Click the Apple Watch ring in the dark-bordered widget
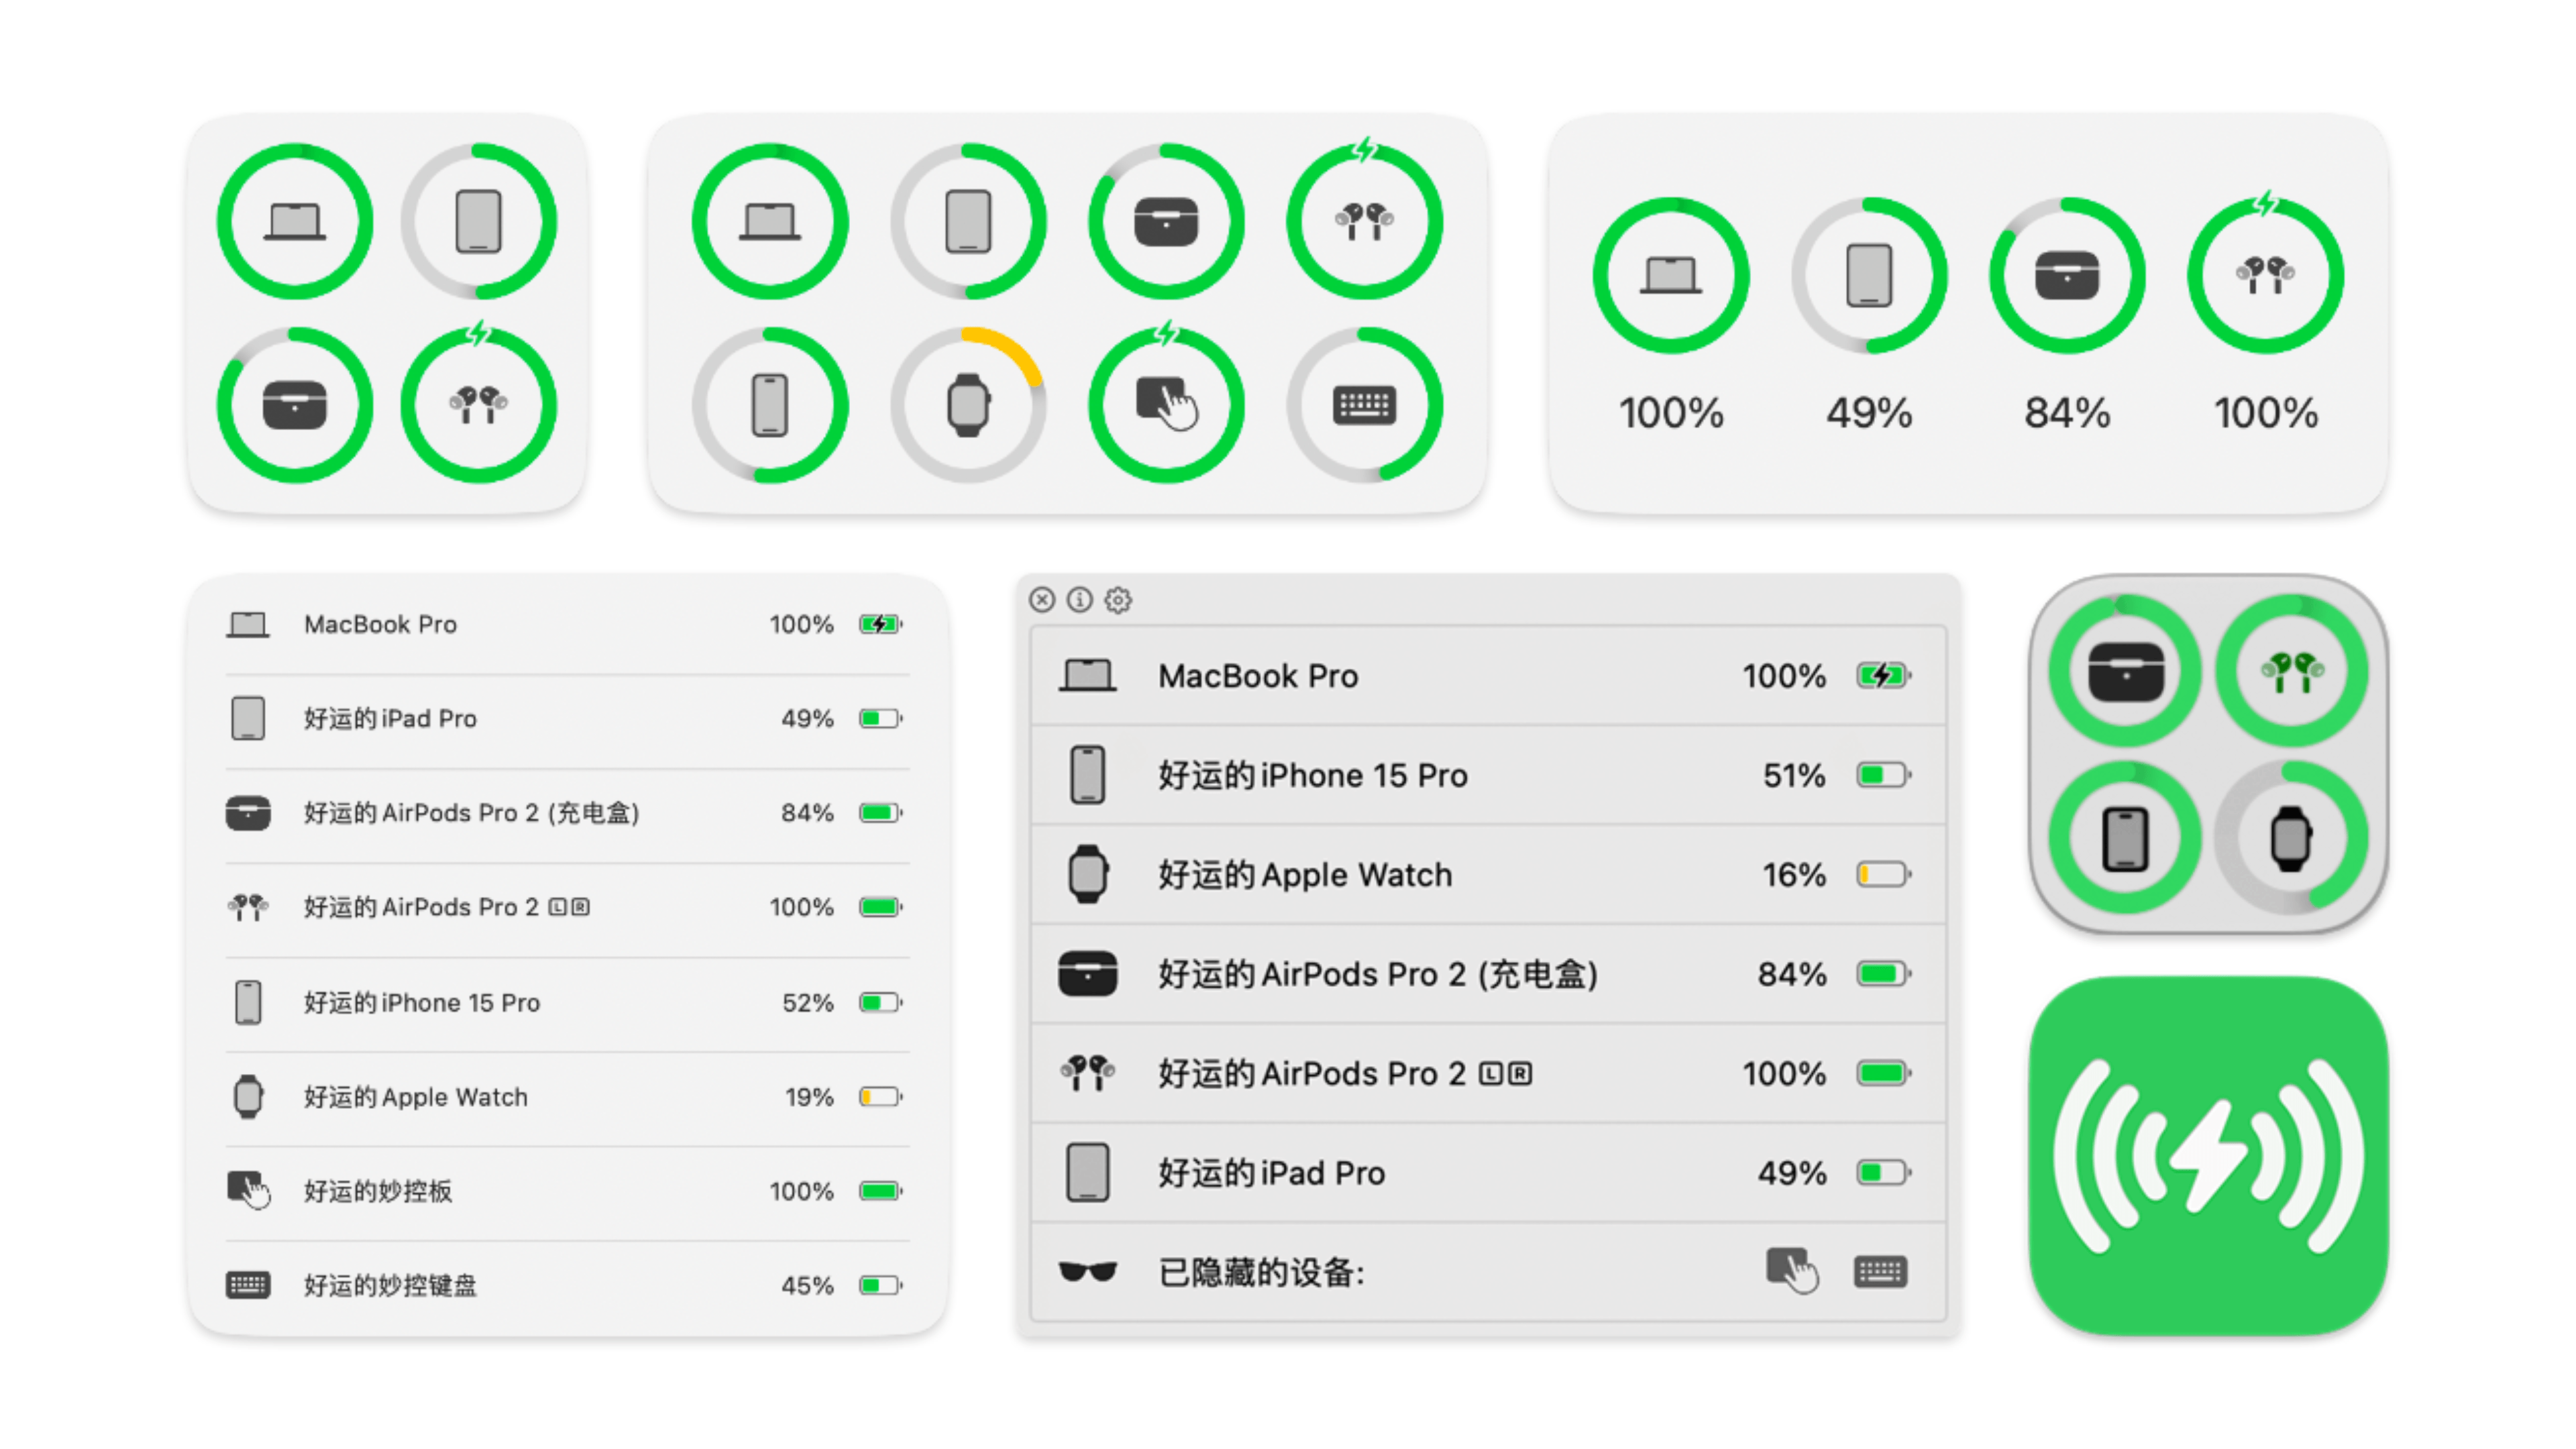 point(2292,838)
